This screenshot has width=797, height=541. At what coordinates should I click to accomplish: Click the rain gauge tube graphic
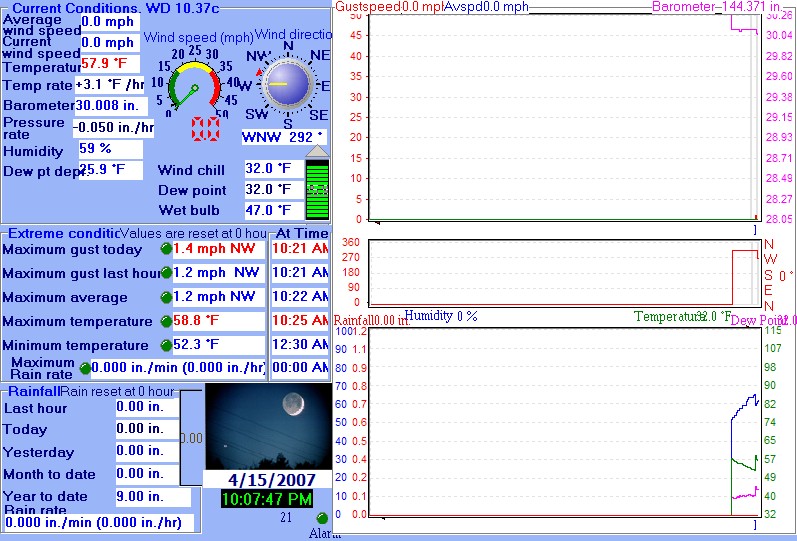click(x=192, y=437)
